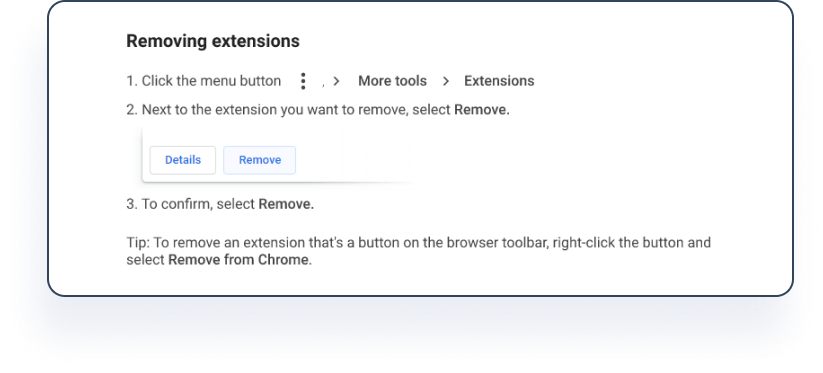Click the list number '2.' marker
The image size is (823, 373).
132,110
